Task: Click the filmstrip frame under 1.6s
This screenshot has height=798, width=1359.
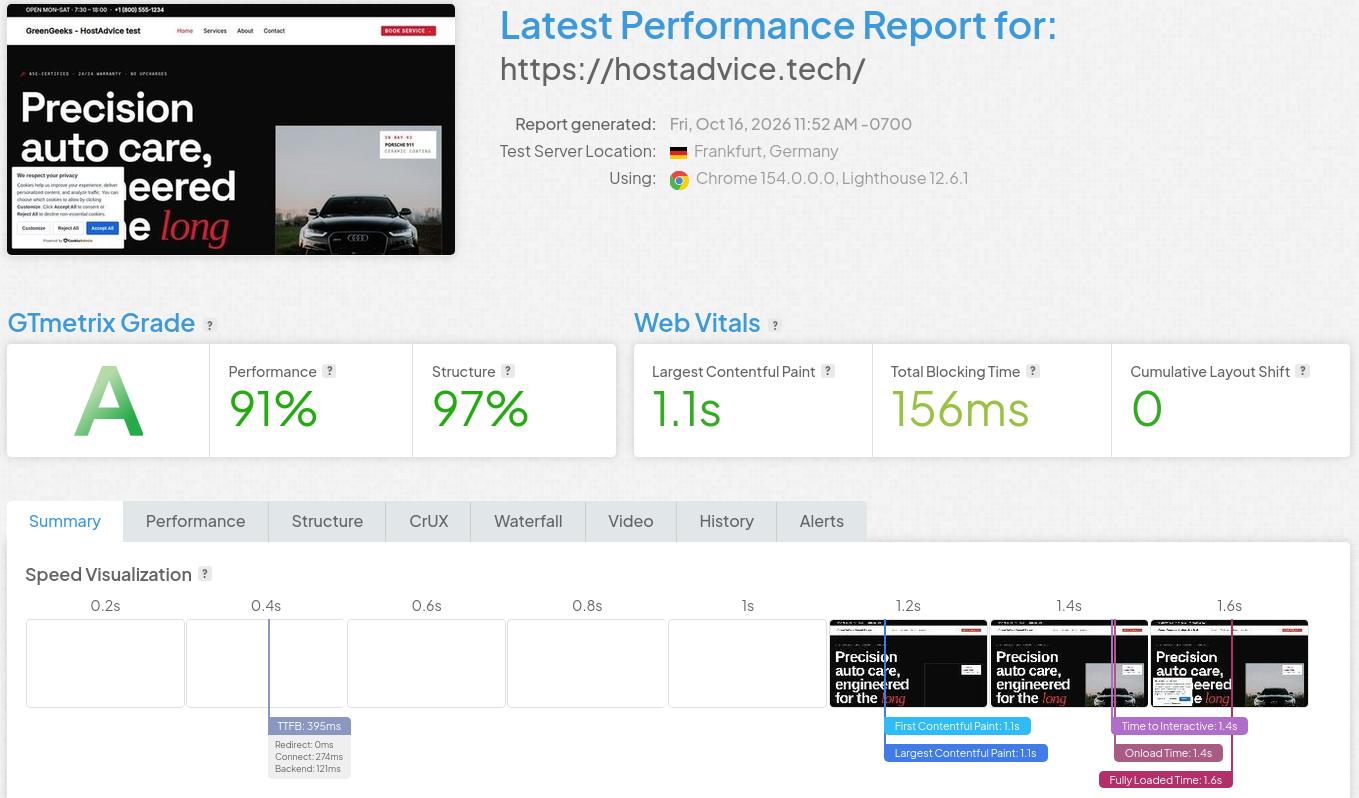Action: click(1230, 663)
